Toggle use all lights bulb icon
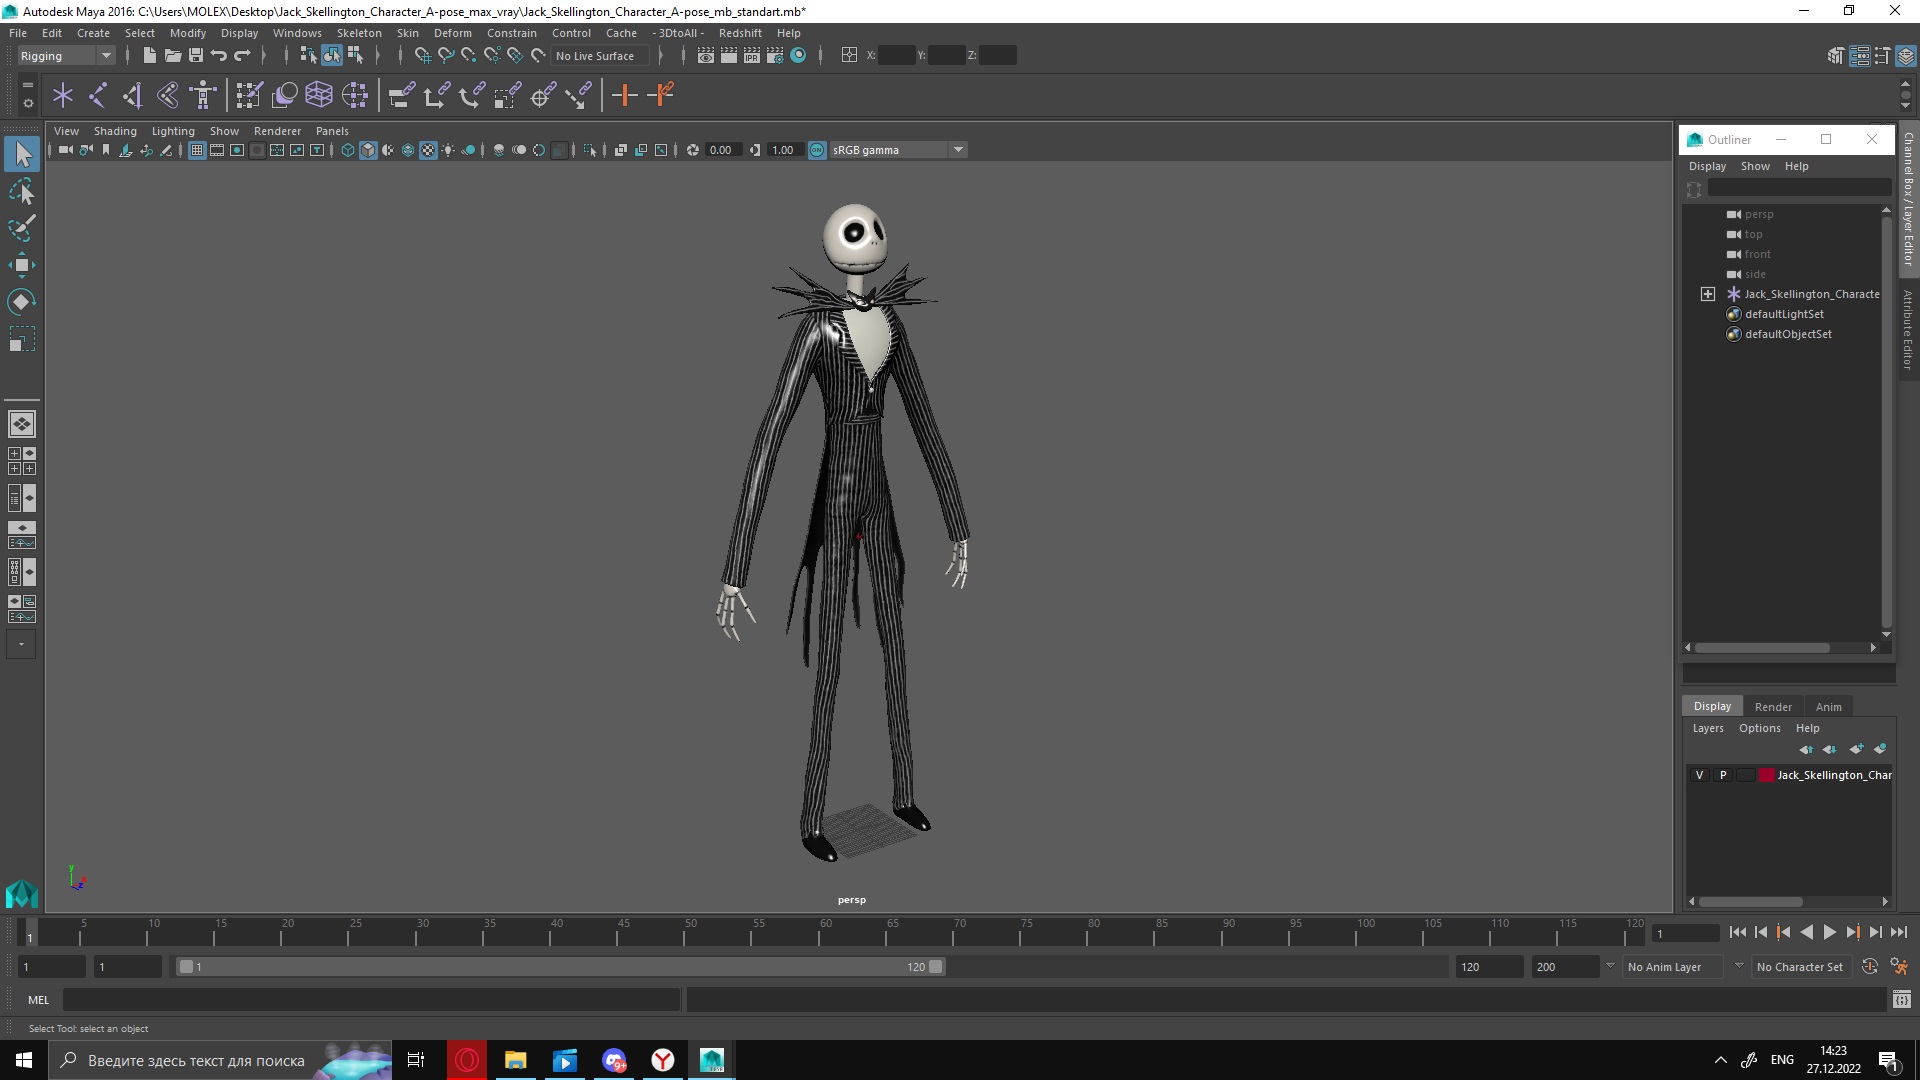The width and height of the screenshot is (1920, 1080). pos(448,150)
